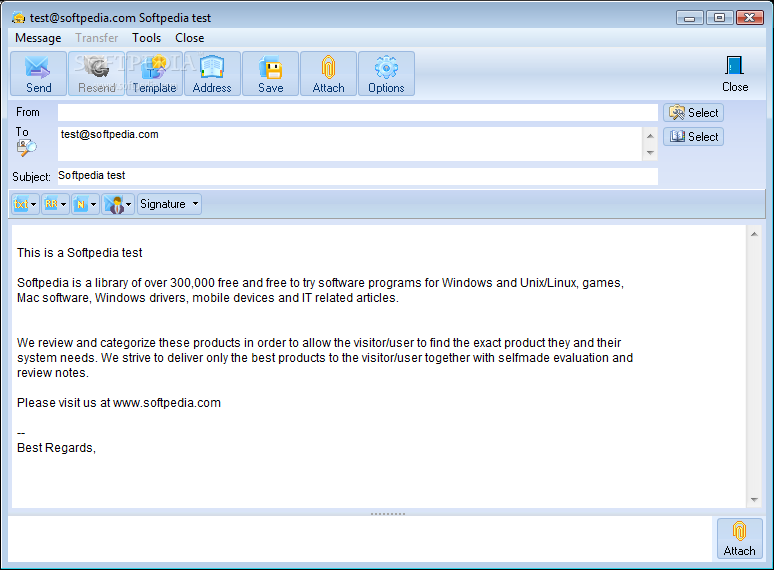774x570 pixels.
Task: Open the Tools menu
Action: click(x=147, y=38)
